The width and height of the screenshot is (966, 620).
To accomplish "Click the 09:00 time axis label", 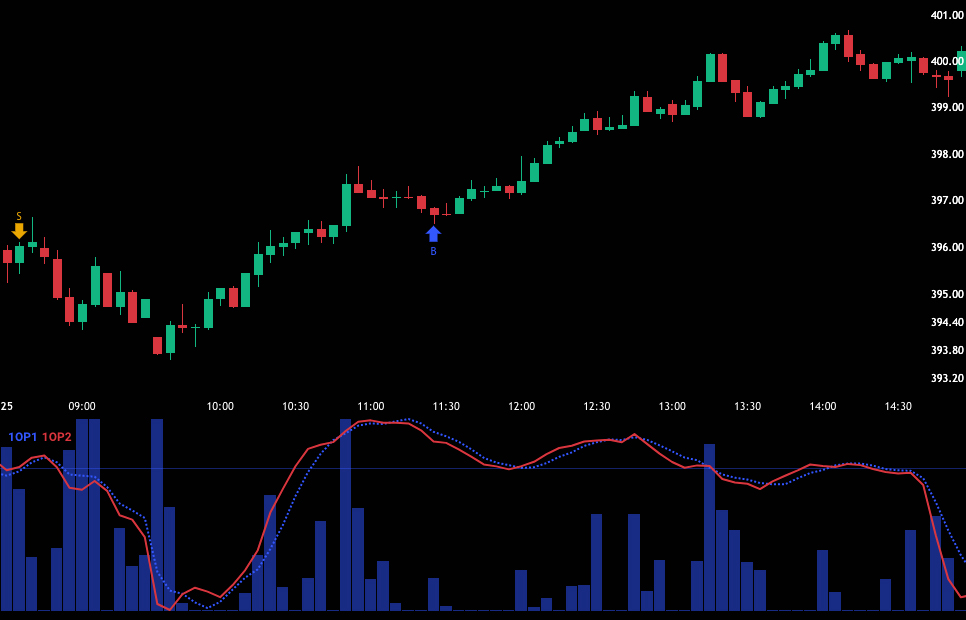I will pos(82,406).
